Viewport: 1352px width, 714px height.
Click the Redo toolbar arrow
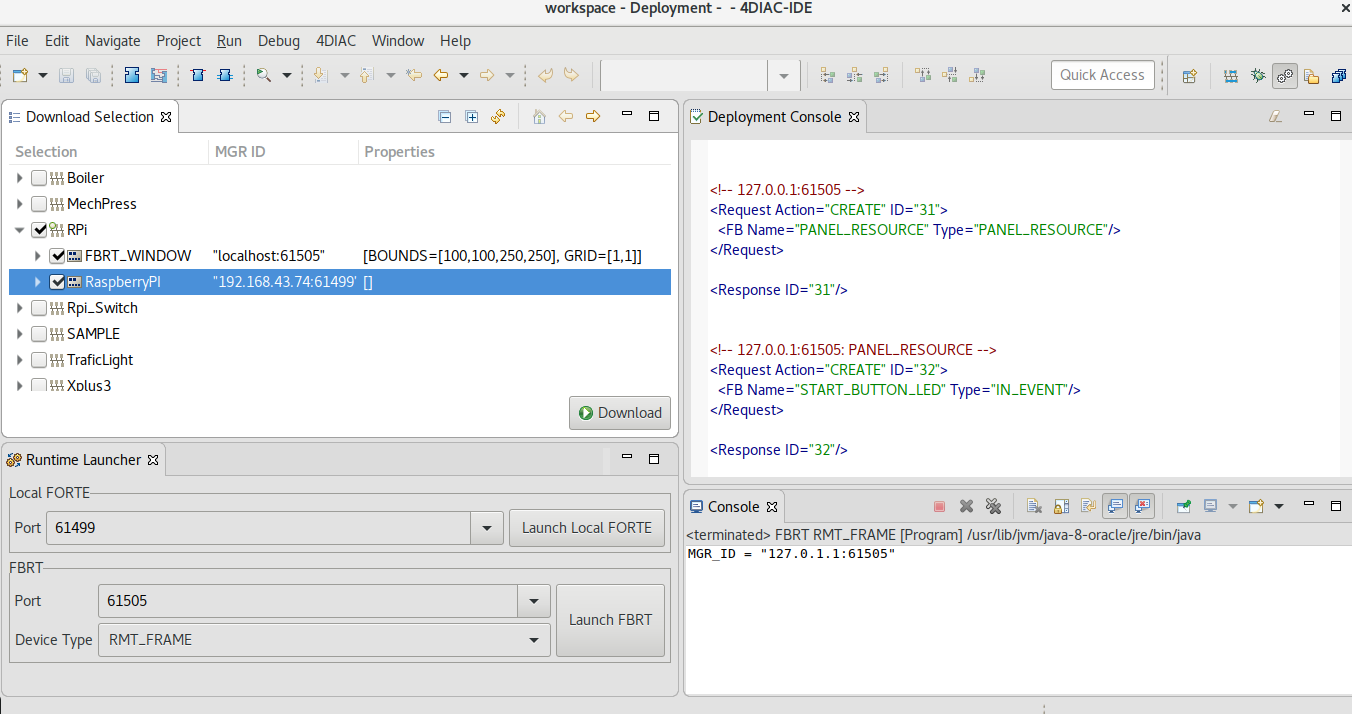(x=571, y=75)
